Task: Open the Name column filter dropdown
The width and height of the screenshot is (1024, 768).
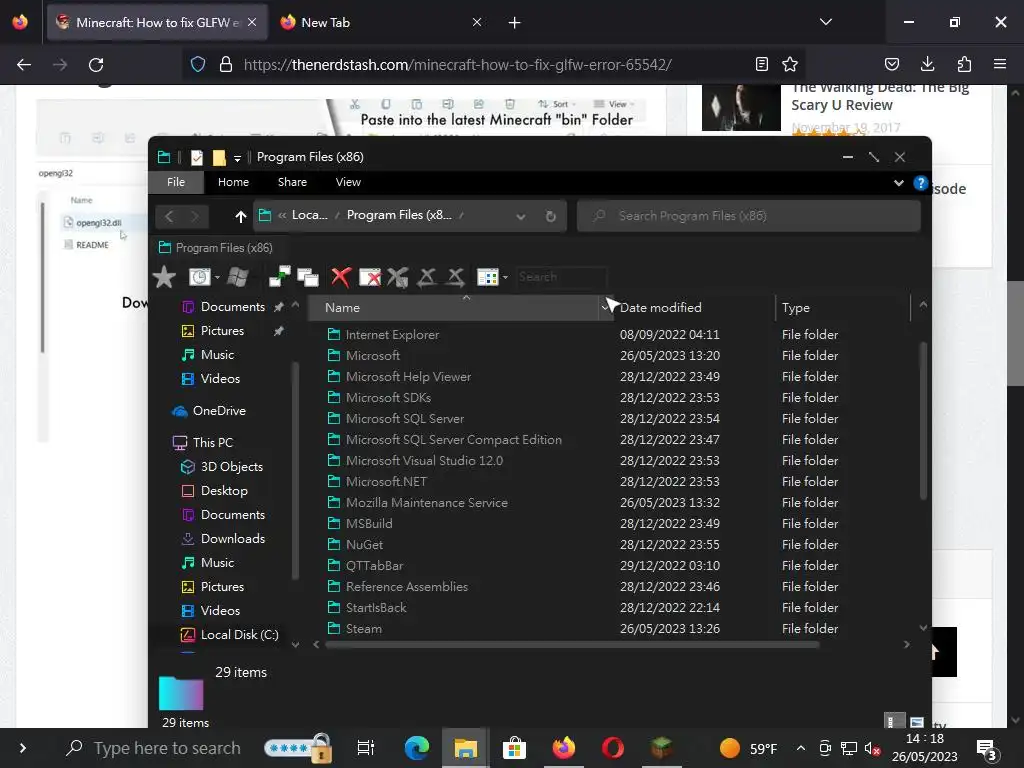Action: click(603, 308)
